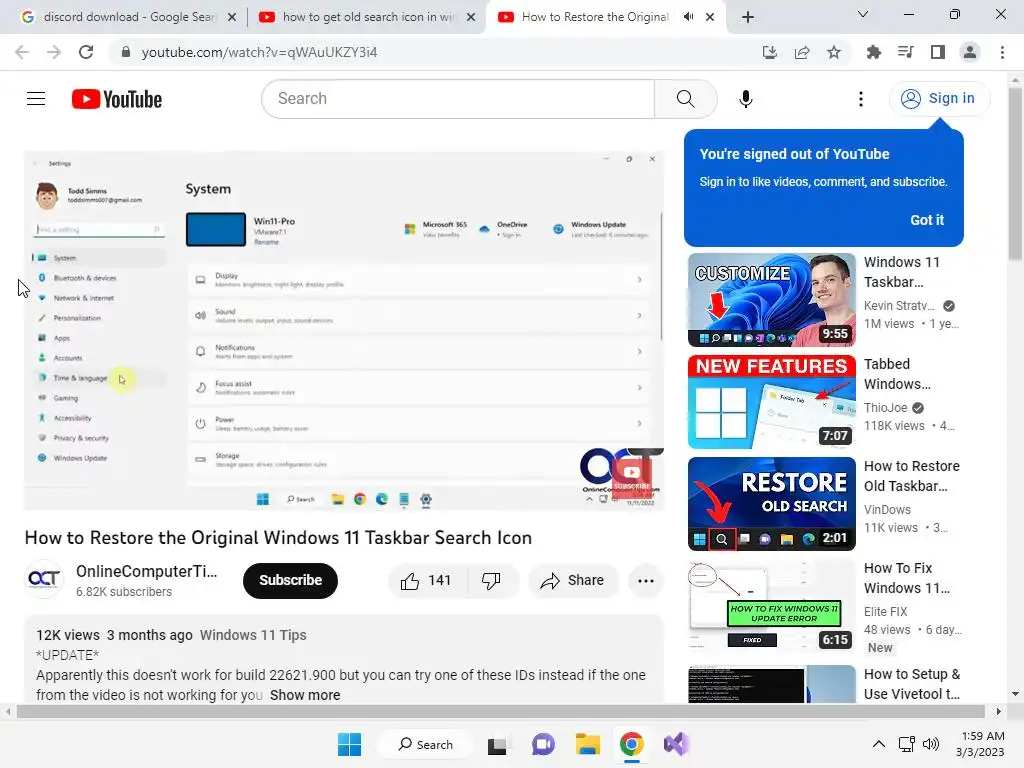Open Chrome profile avatar icon

point(970,52)
